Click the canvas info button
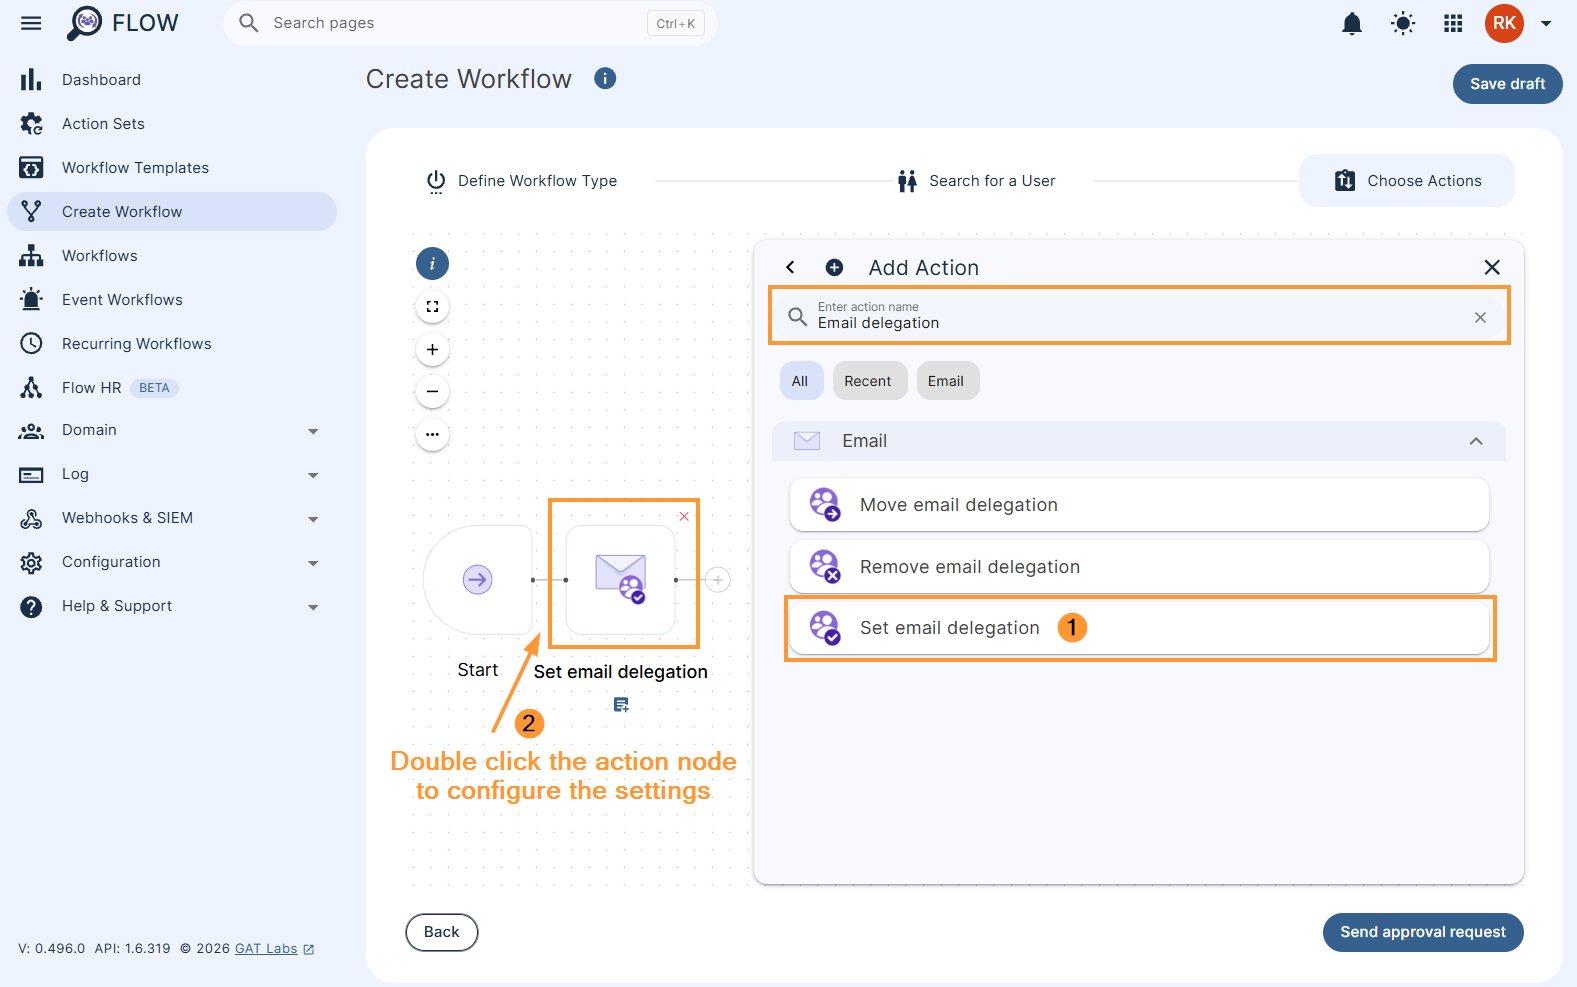 [432, 264]
